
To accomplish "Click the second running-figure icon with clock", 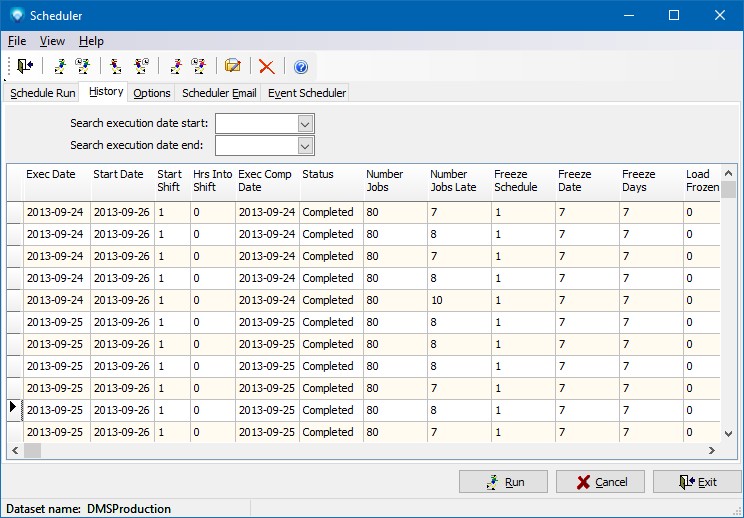I will tap(83, 66).
